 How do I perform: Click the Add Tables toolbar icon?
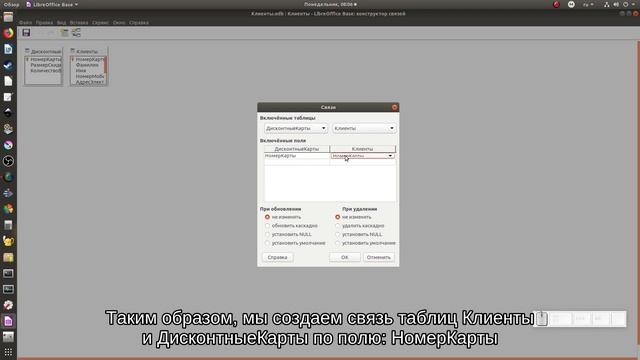pyautogui.click(x=64, y=33)
